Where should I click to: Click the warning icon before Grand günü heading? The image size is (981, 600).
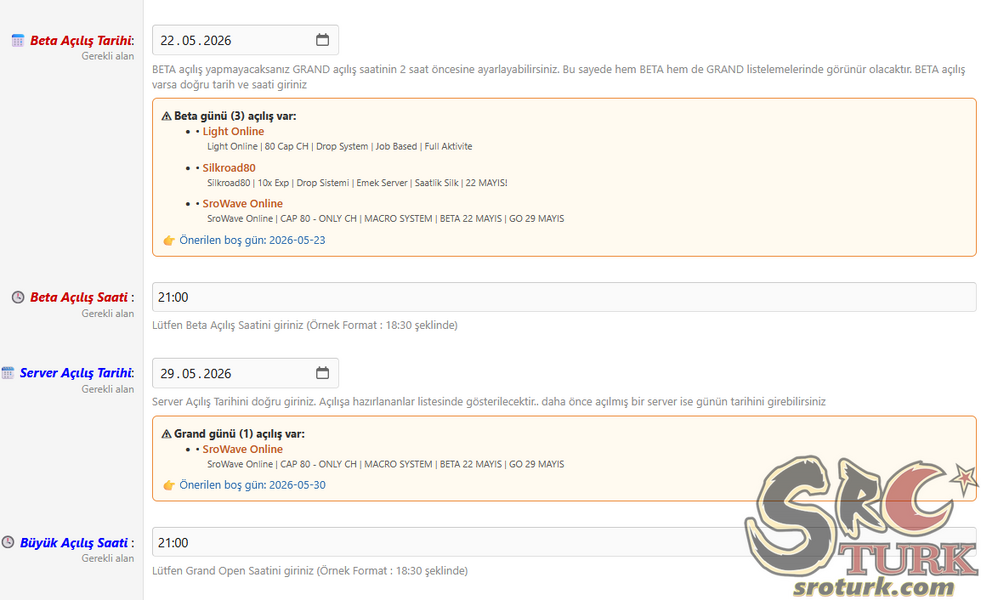[x=166, y=434]
